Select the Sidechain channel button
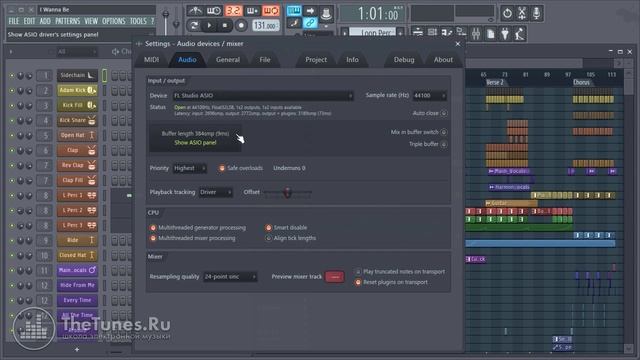Viewport: 640px width, 360px height. (x=77, y=75)
